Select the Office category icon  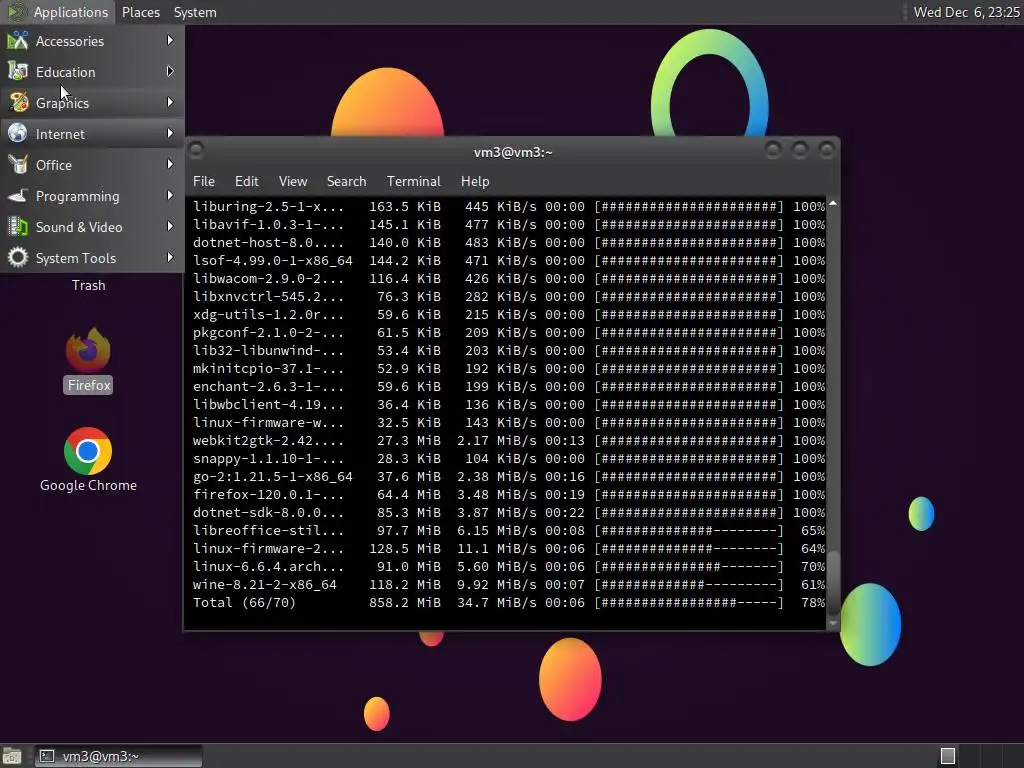coord(18,165)
